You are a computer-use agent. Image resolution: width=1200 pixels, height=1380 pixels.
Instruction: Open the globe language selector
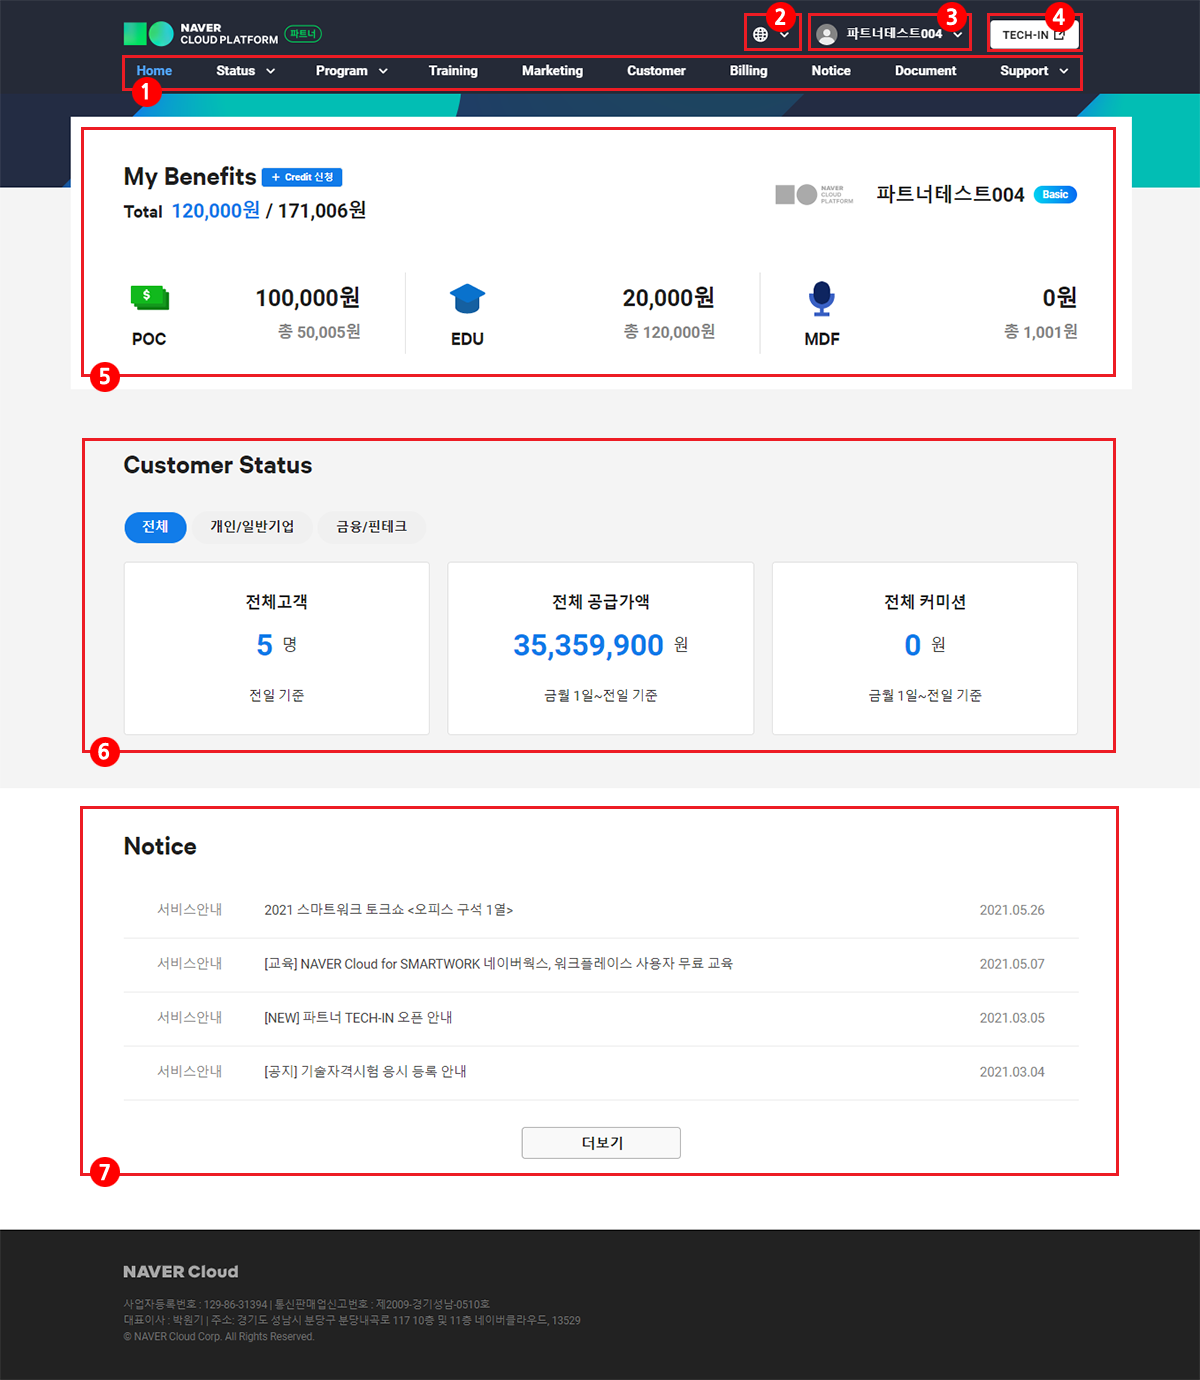(761, 35)
